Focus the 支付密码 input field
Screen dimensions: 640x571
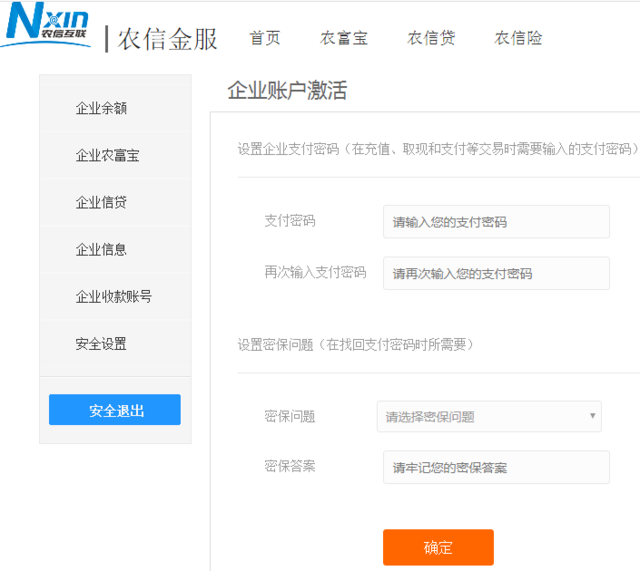click(x=496, y=222)
